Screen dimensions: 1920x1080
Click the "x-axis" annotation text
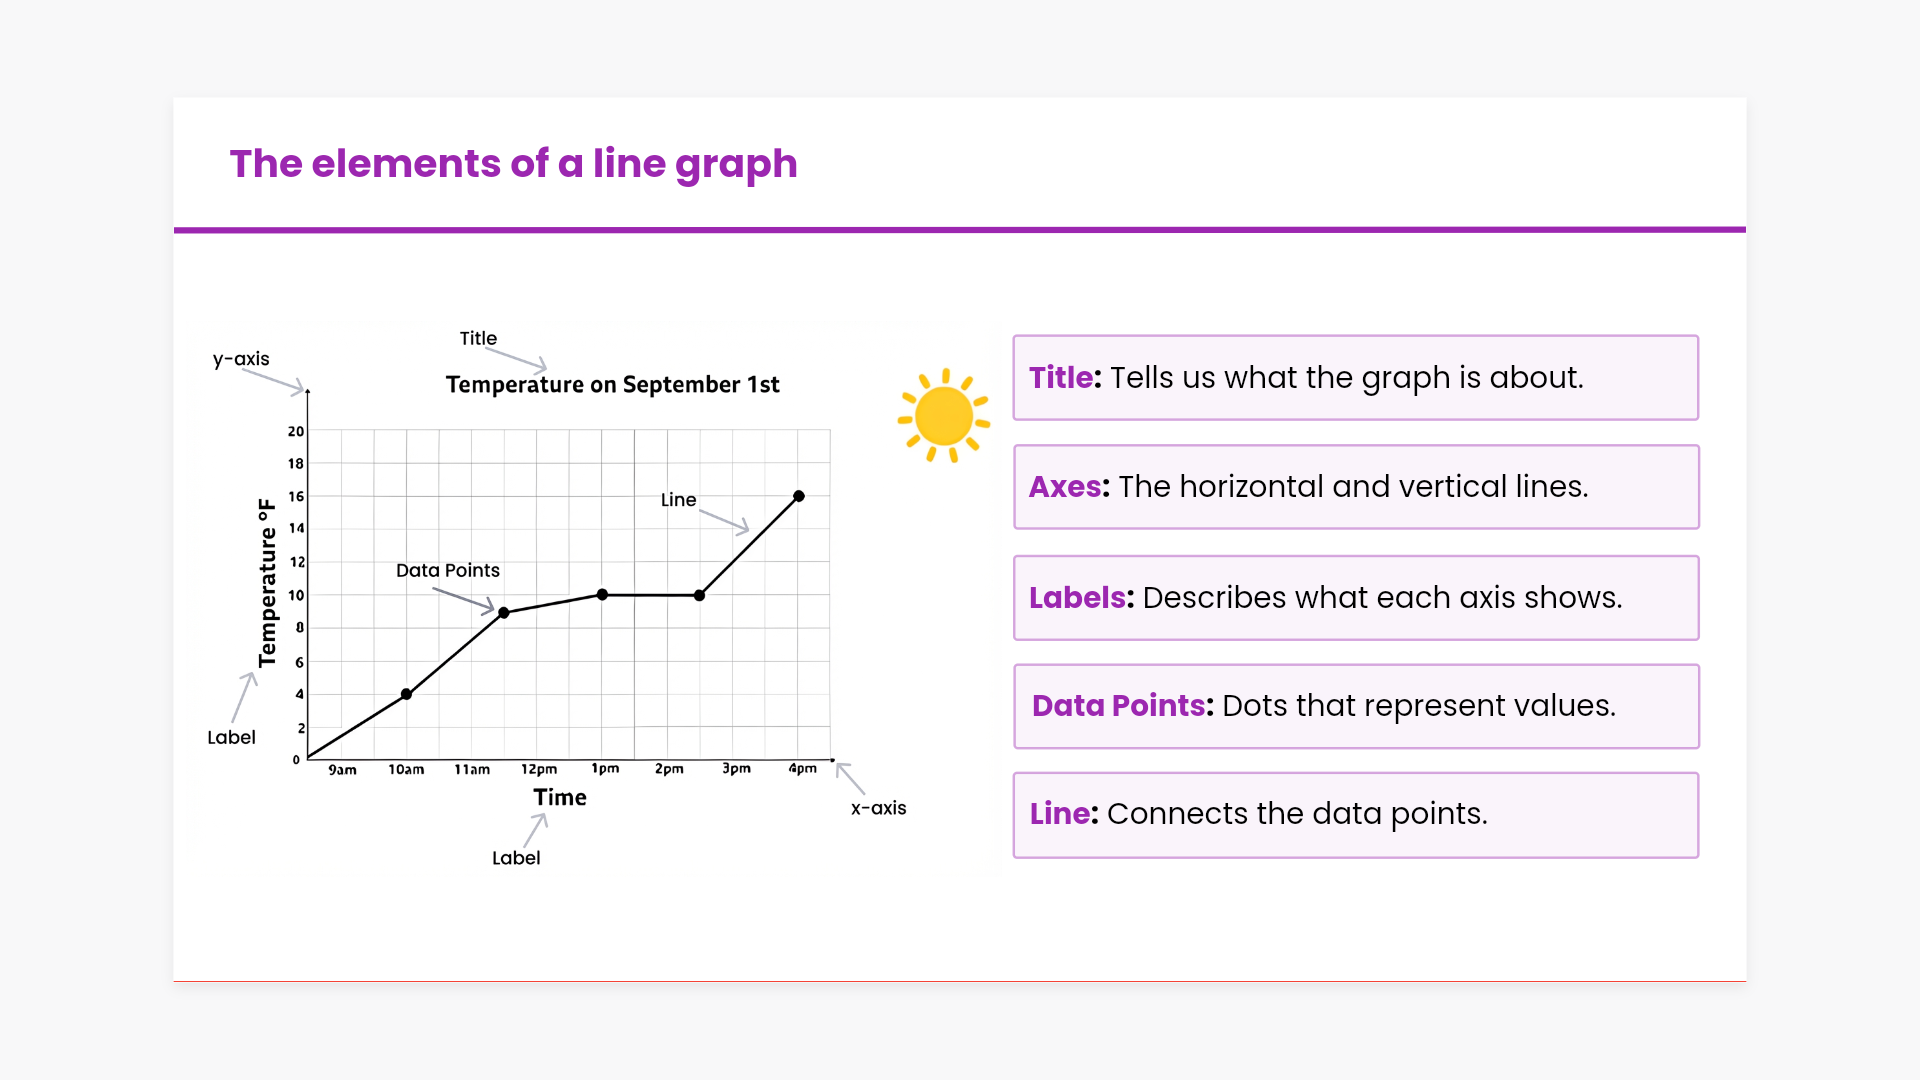(878, 808)
